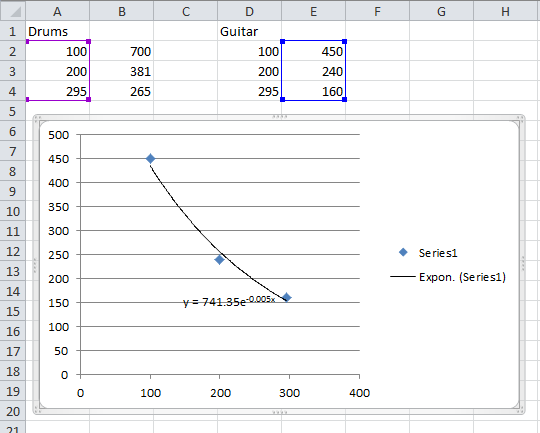The height and width of the screenshot is (433, 540).
Task: Select the chart data point near 160
Action: point(287,297)
